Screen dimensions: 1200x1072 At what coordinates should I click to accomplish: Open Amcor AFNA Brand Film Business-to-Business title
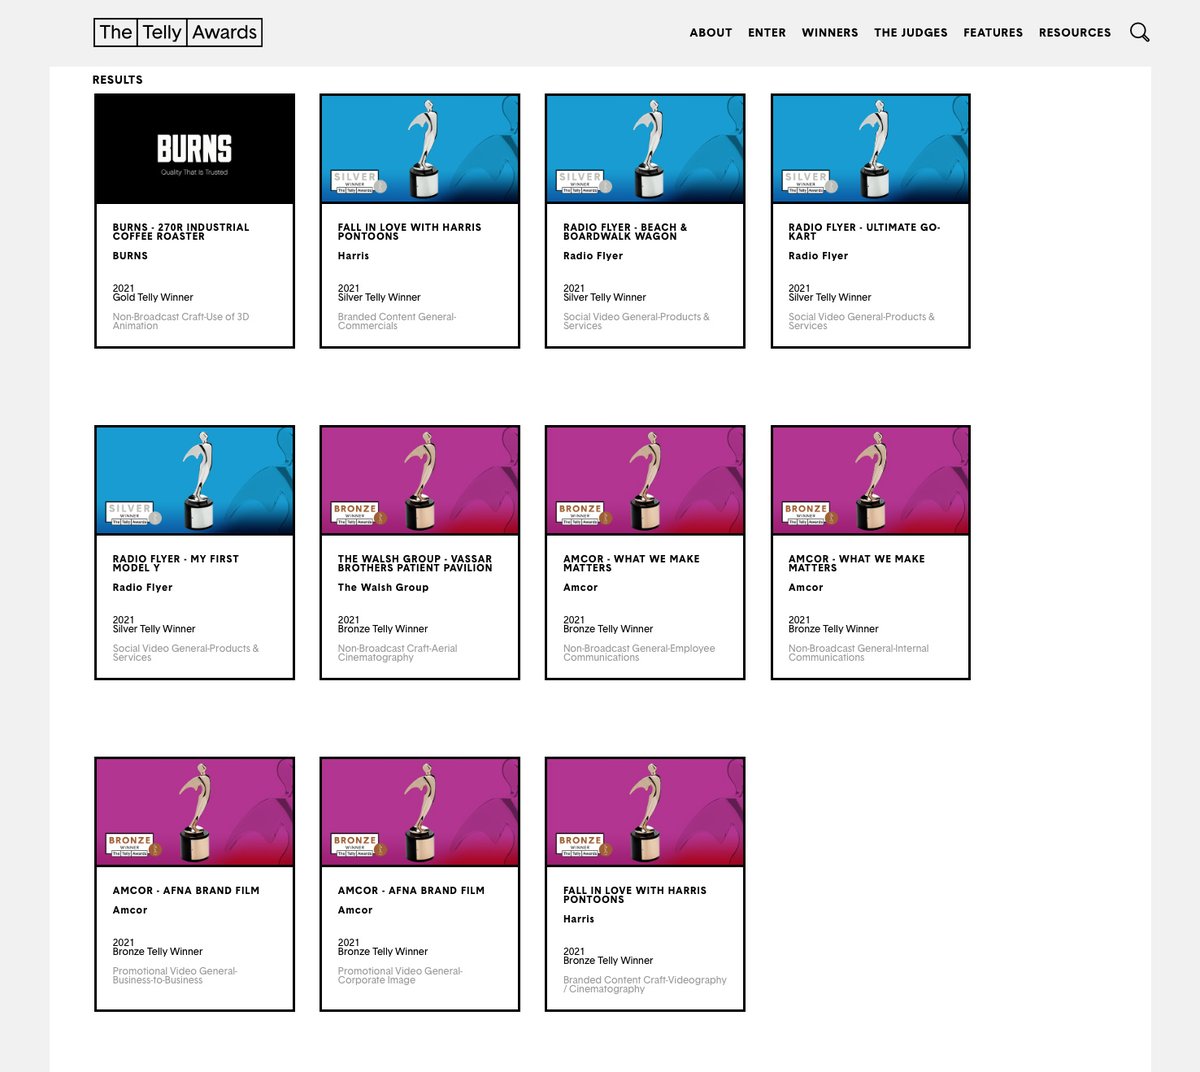coord(186,890)
